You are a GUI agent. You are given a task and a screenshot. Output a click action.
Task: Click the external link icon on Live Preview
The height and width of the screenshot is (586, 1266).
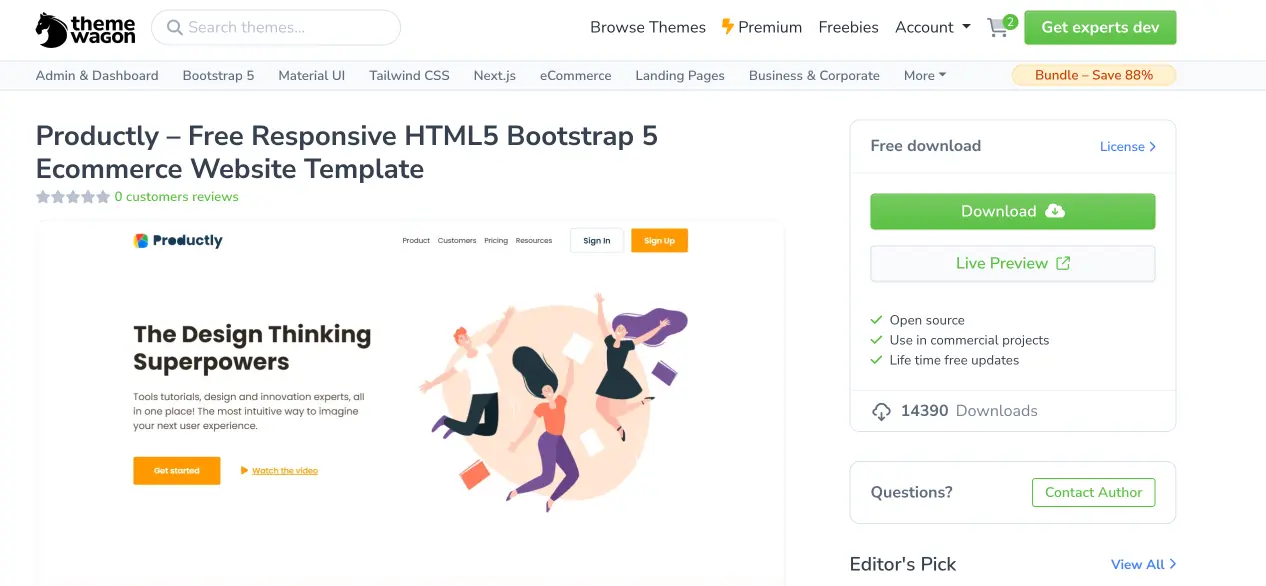pos(1064,263)
